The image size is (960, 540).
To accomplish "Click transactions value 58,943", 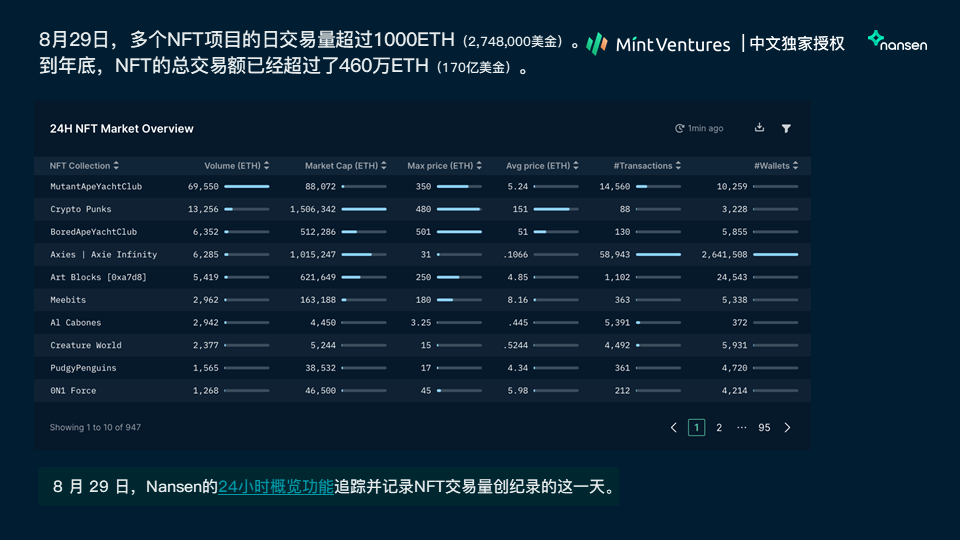I will point(615,254).
